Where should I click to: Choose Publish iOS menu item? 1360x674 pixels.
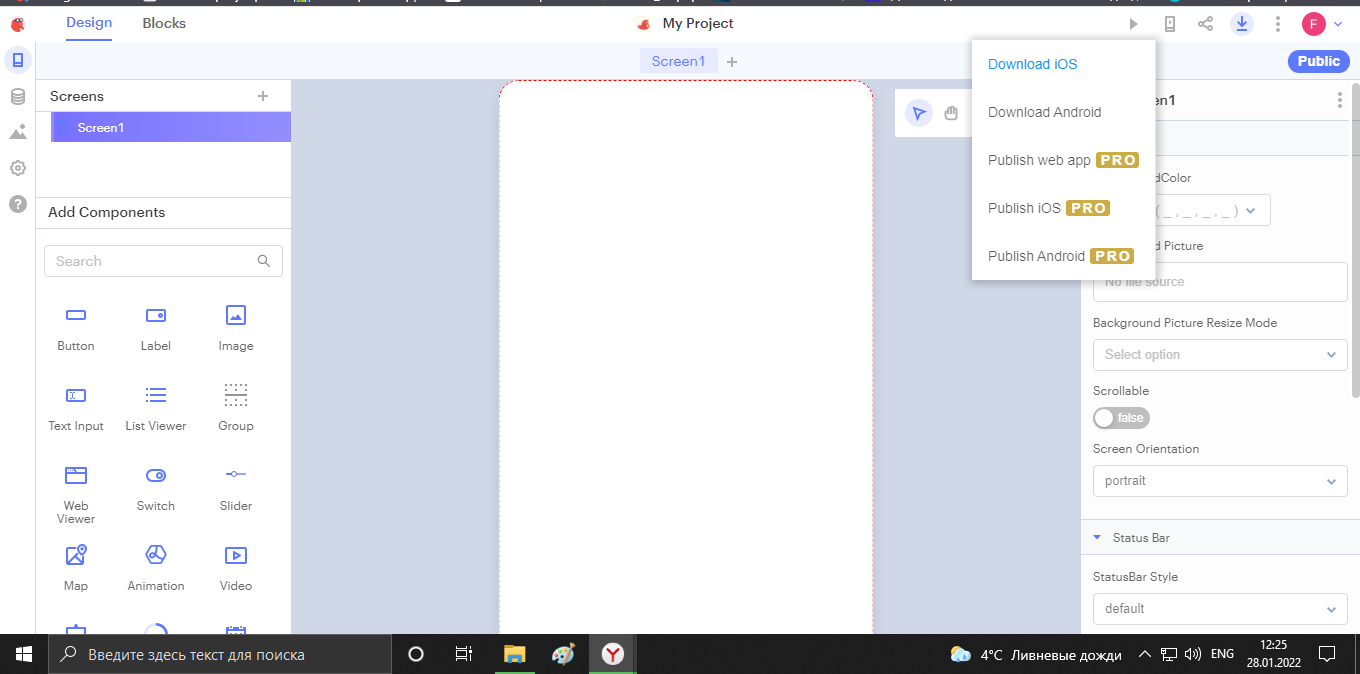point(1063,208)
